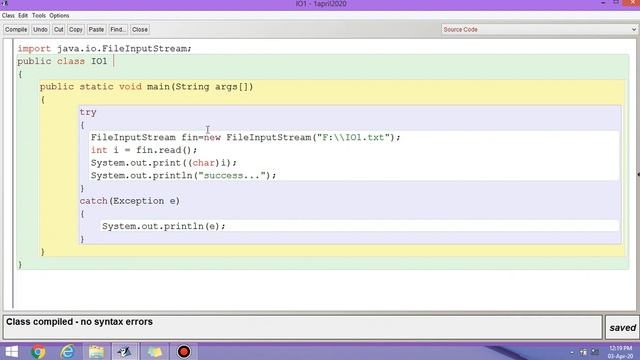
Task: Click the Cut toolbar button
Action: [58, 29]
